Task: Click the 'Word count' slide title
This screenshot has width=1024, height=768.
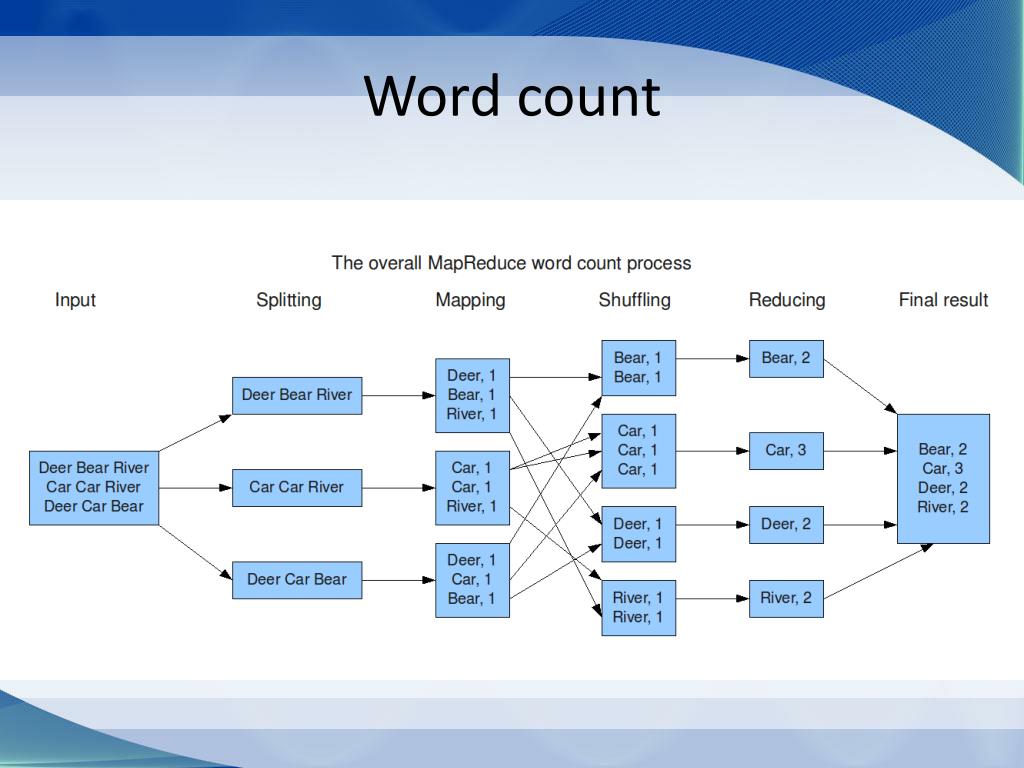Action: pyautogui.click(x=513, y=97)
